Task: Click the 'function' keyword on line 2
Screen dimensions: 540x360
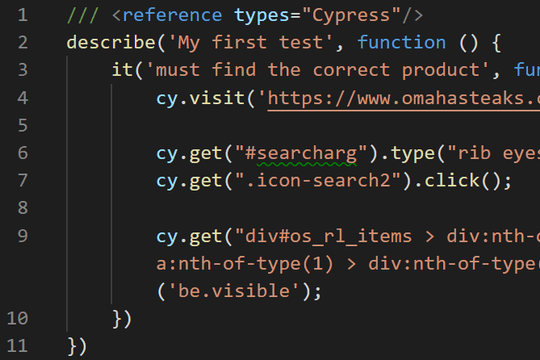Action: coord(402,43)
